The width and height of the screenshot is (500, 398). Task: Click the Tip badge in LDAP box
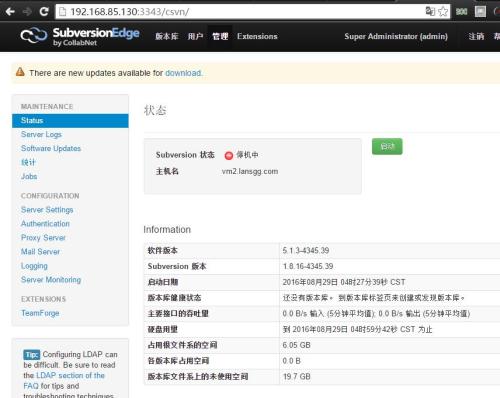click(x=31, y=354)
